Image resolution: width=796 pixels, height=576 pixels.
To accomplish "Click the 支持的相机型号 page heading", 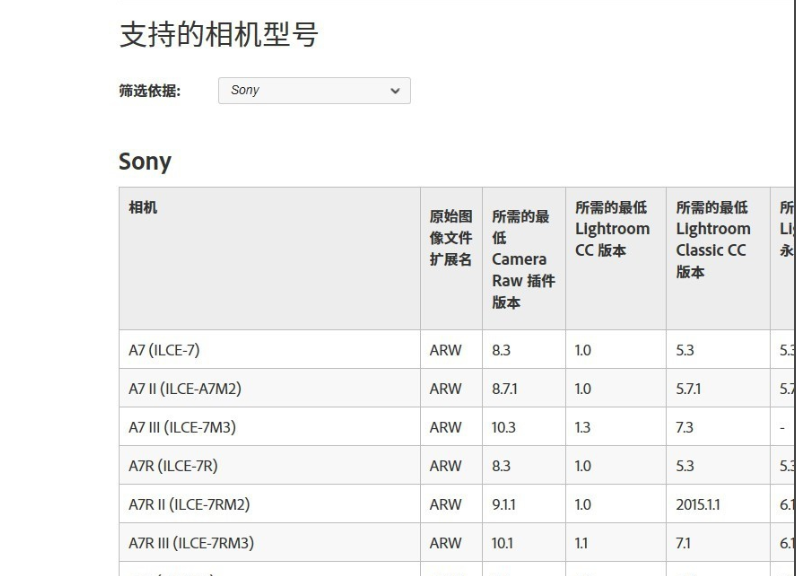I will click(219, 34).
